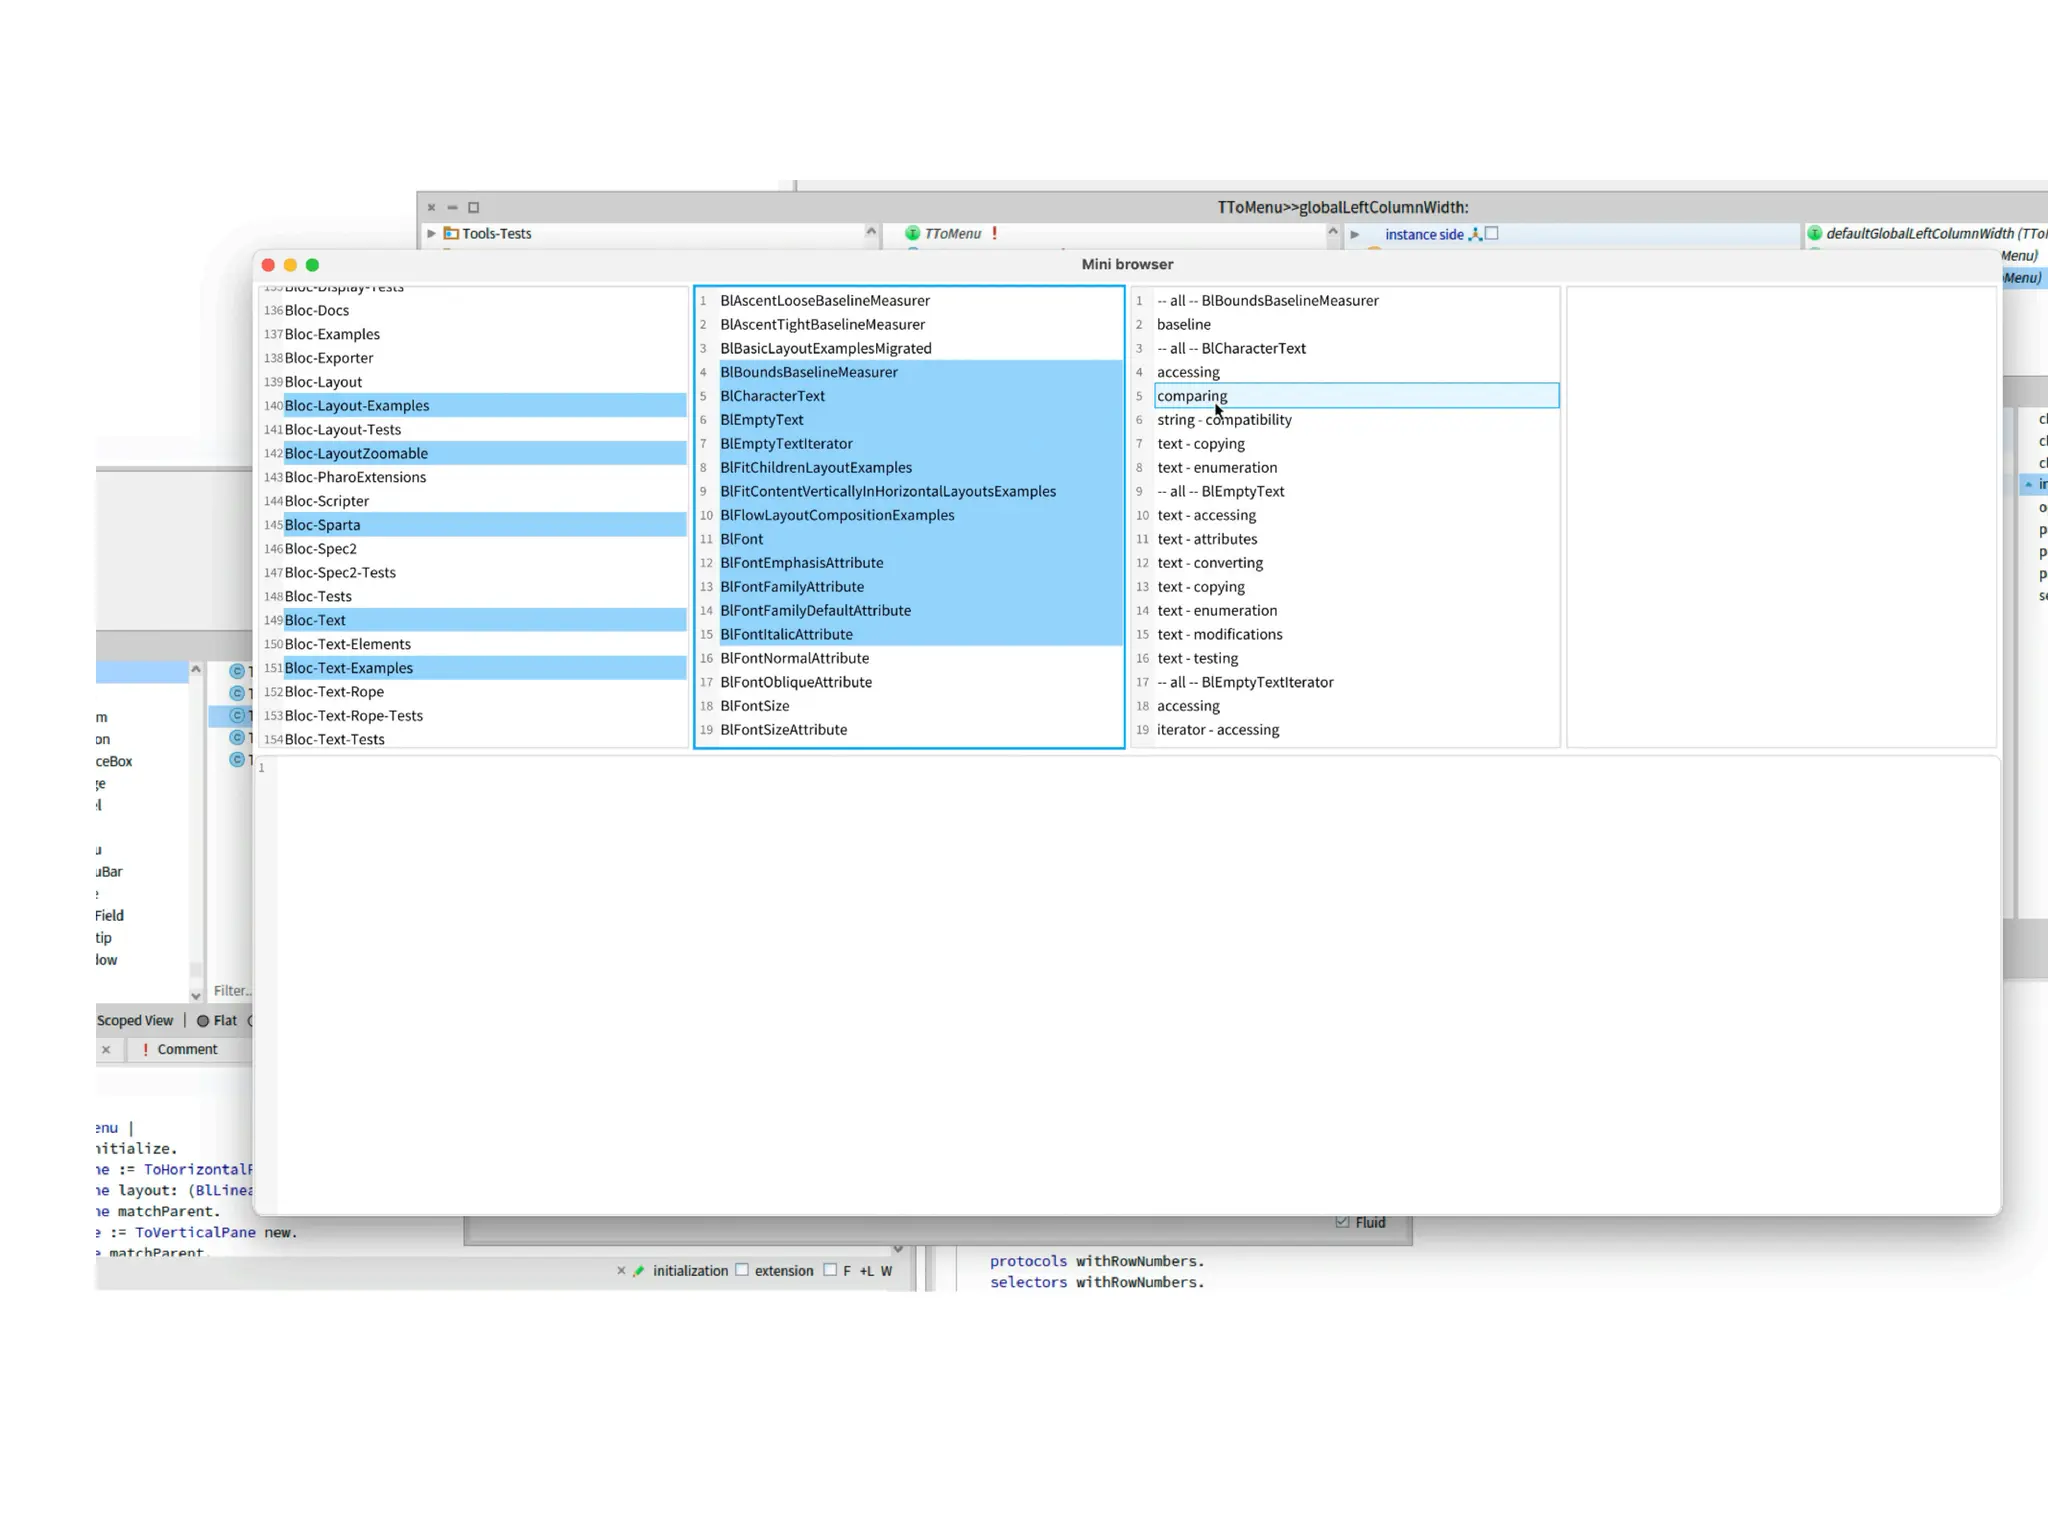The height and width of the screenshot is (1536, 2048).
Task: Click the red exclamation icon on Comment tab
Action: point(146,1049)
